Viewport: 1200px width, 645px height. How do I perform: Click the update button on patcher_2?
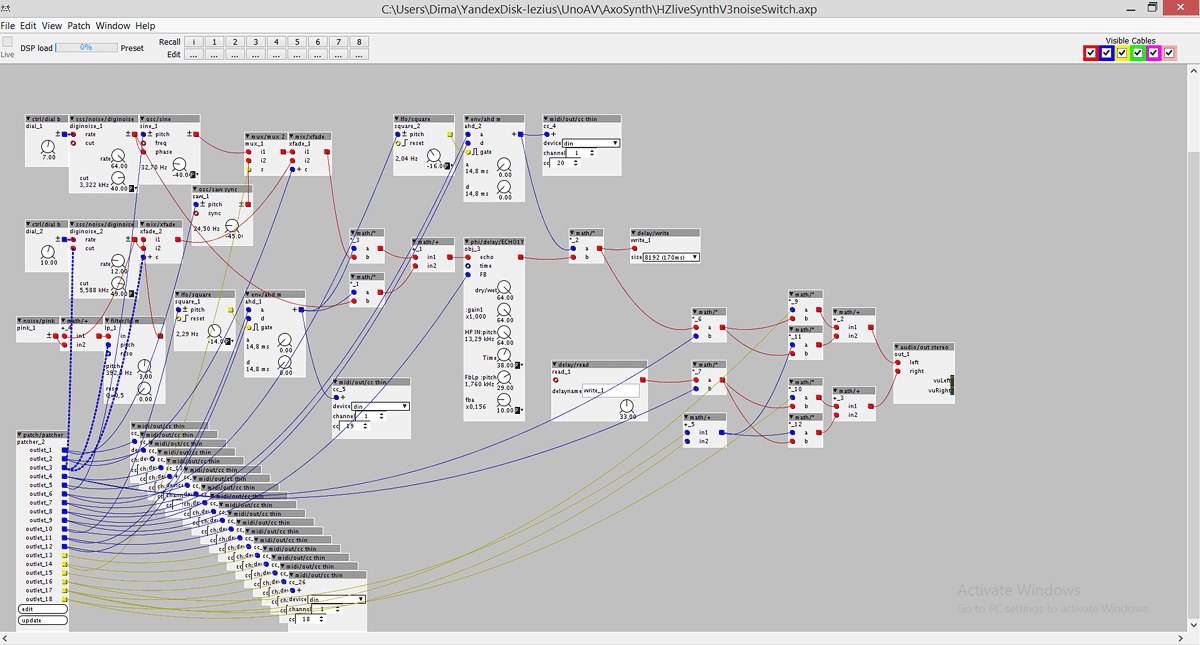(x=43, y=620)
